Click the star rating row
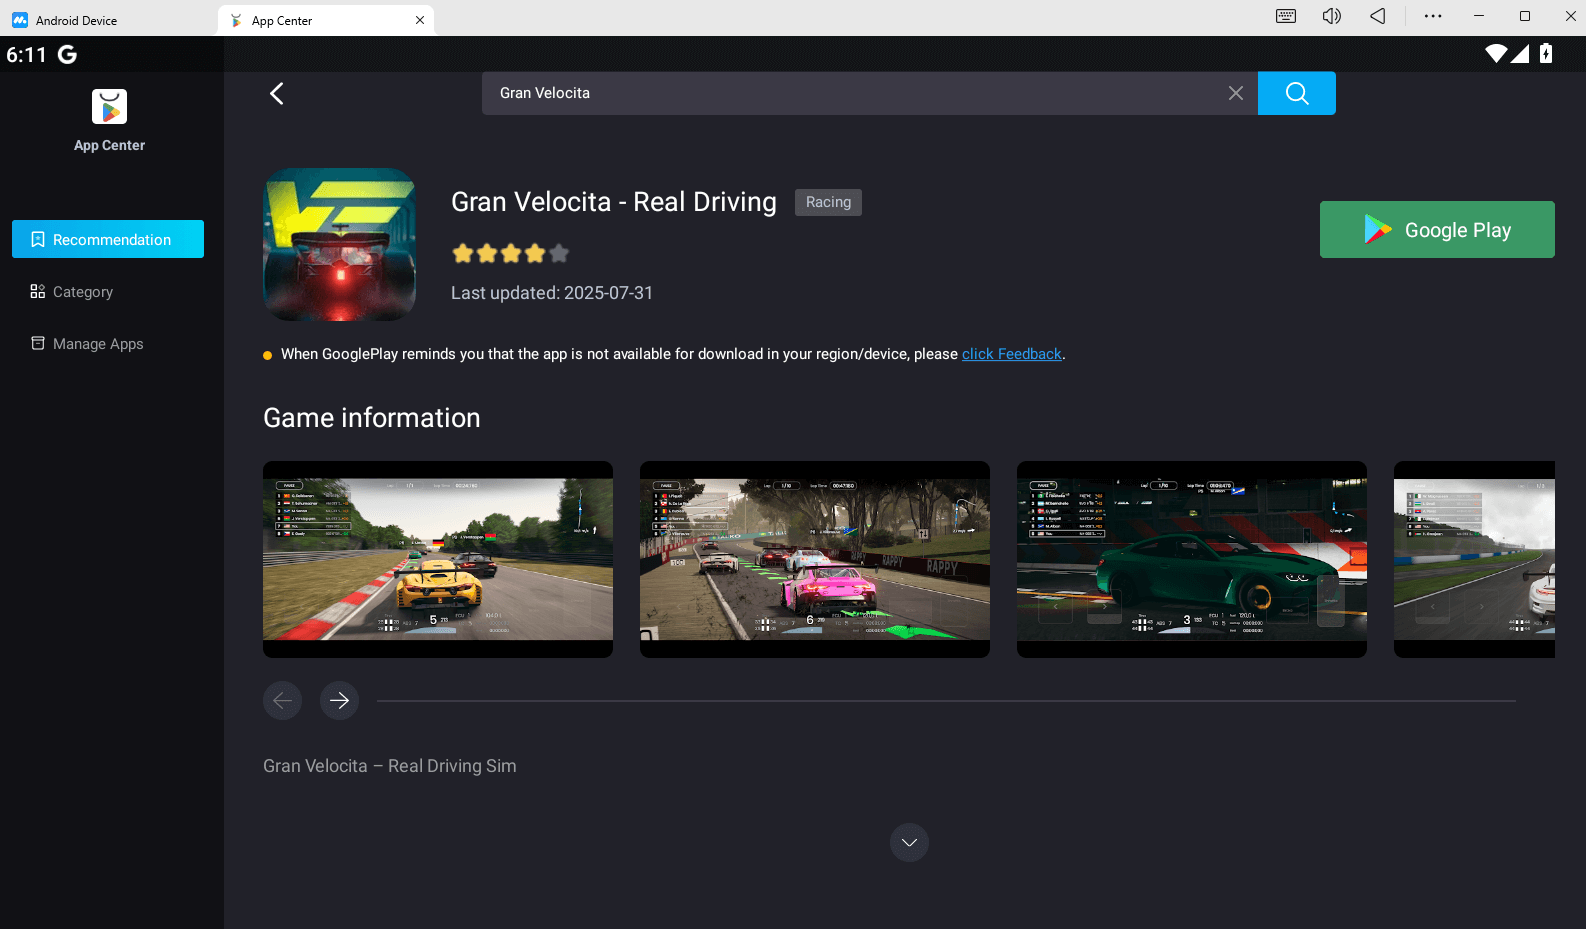The height and width of the screenshot is (929, 1586). pos(511,254)
